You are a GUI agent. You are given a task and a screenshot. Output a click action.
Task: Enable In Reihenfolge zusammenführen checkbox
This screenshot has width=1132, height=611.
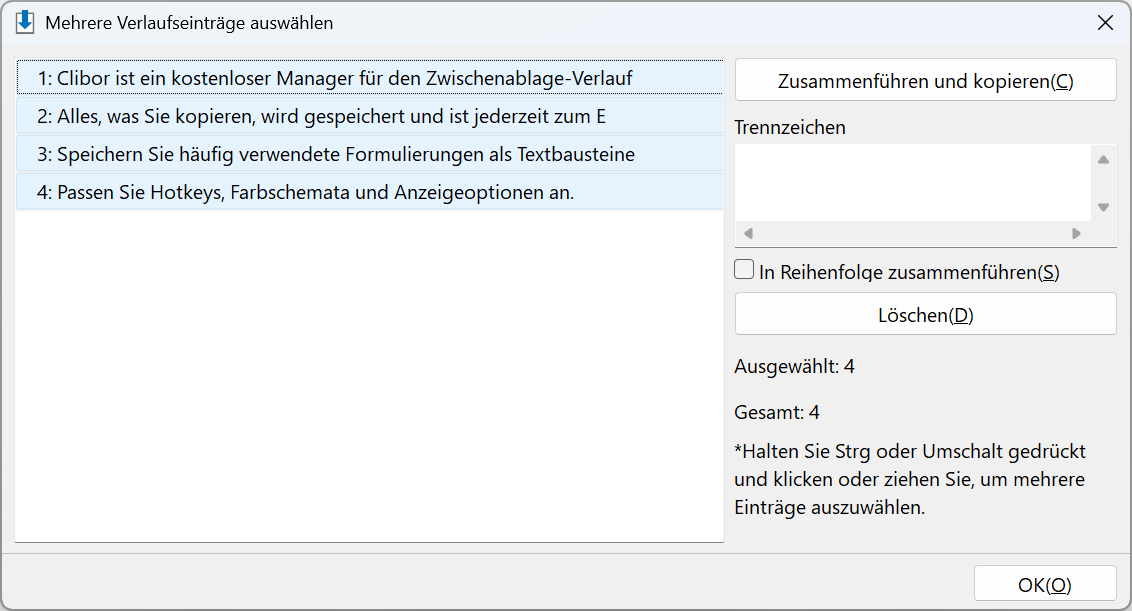(x=744, y=269)
